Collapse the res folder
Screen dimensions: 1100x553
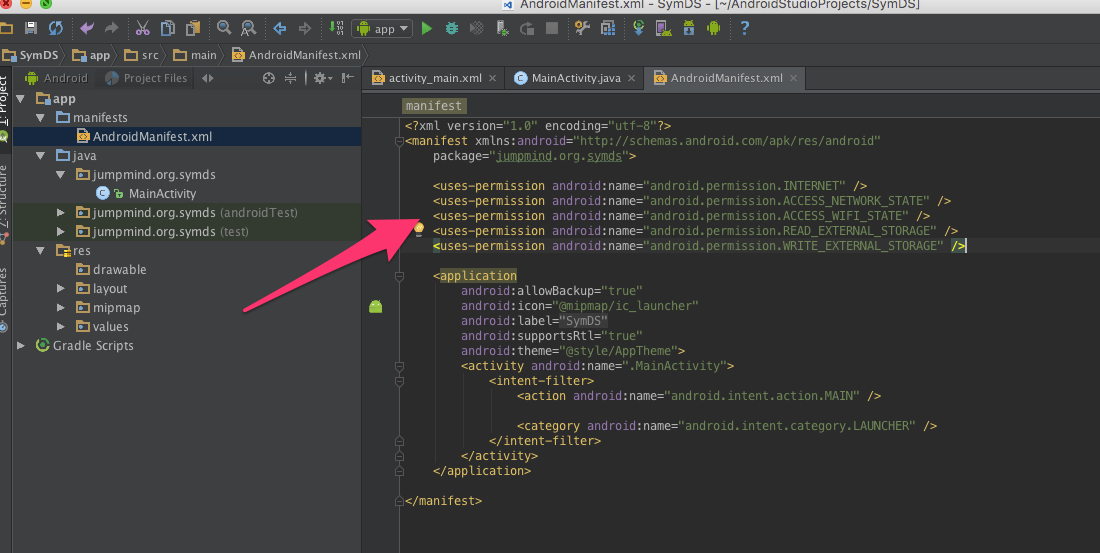pos(41,251)
